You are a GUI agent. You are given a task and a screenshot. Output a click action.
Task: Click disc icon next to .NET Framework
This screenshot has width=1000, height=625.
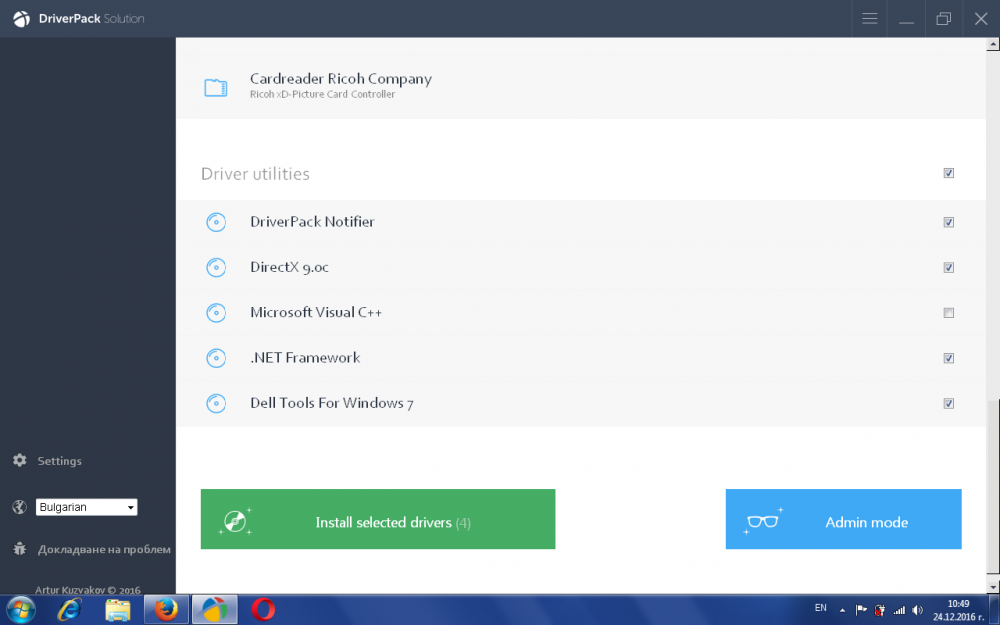(216, 358)
